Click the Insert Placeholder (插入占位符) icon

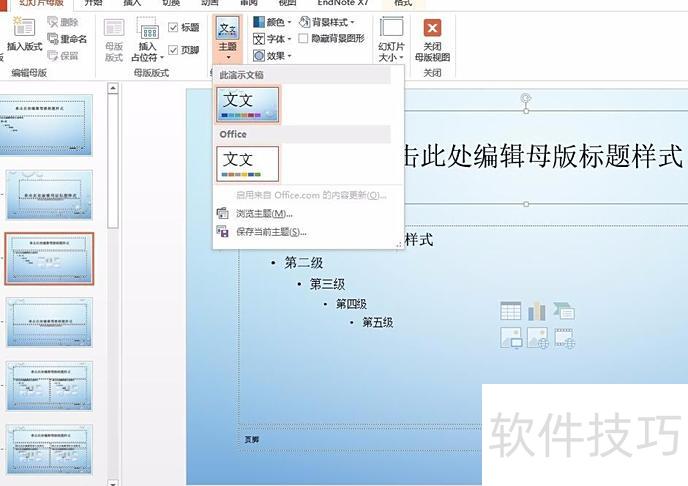[x=147, y=29]
